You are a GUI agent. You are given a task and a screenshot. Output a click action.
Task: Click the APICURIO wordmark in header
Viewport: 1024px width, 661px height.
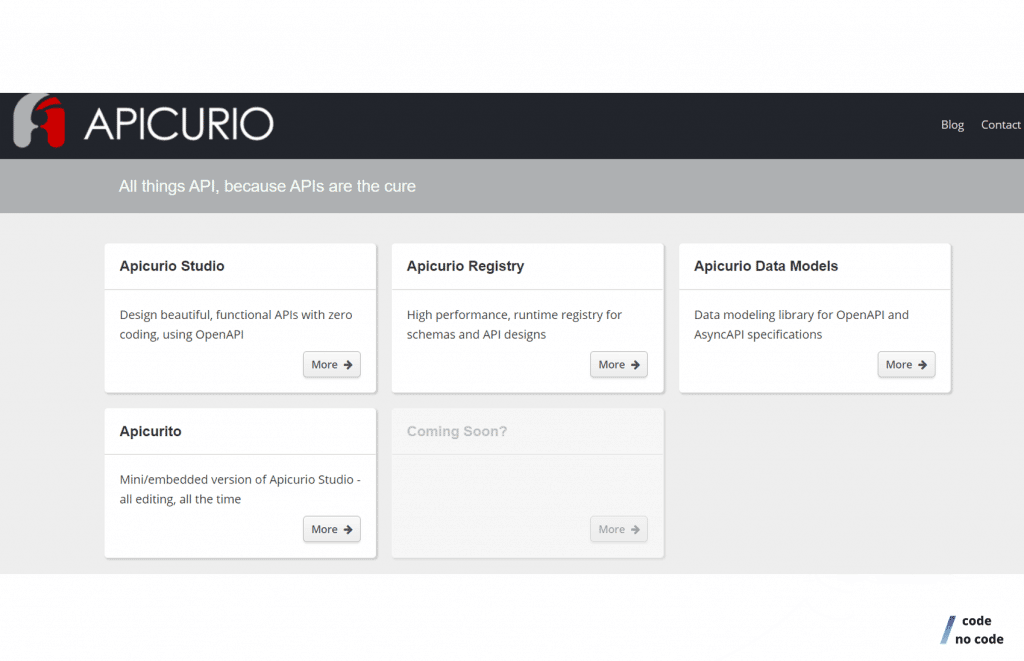179,124
